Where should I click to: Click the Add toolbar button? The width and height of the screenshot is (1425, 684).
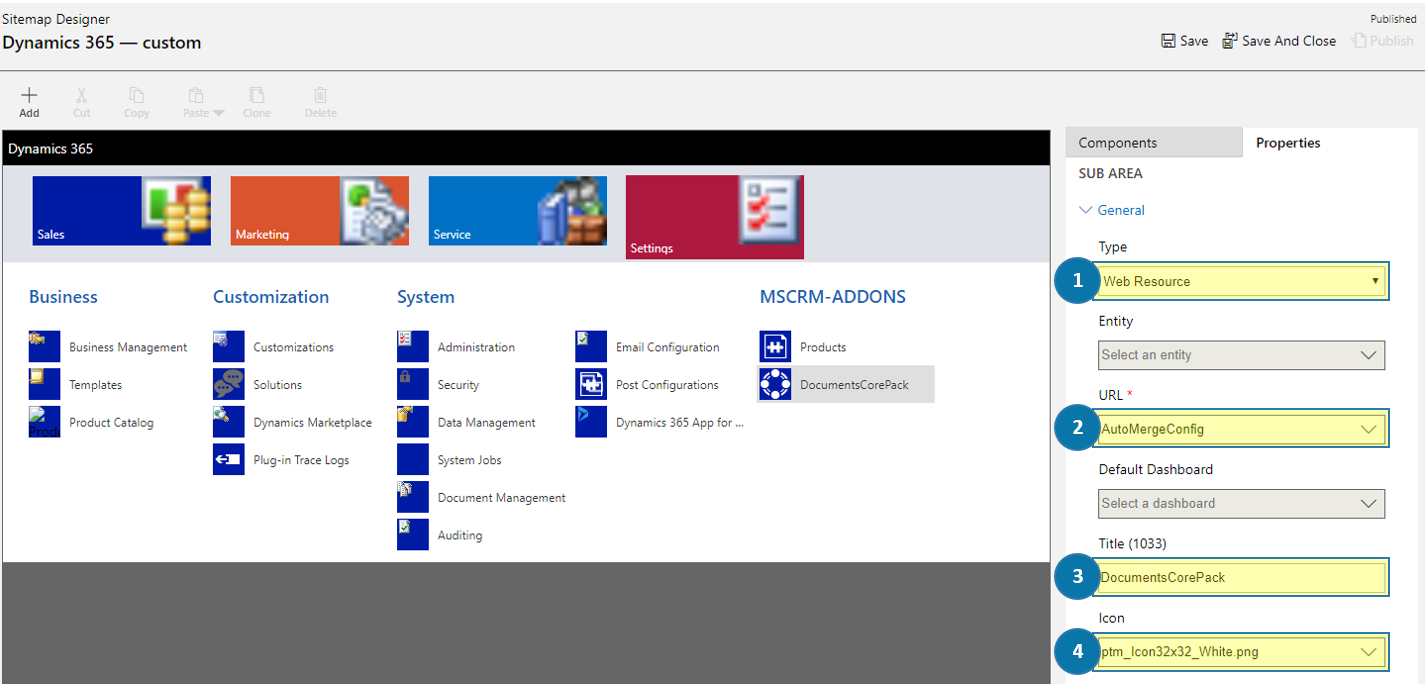click(29, 101)
